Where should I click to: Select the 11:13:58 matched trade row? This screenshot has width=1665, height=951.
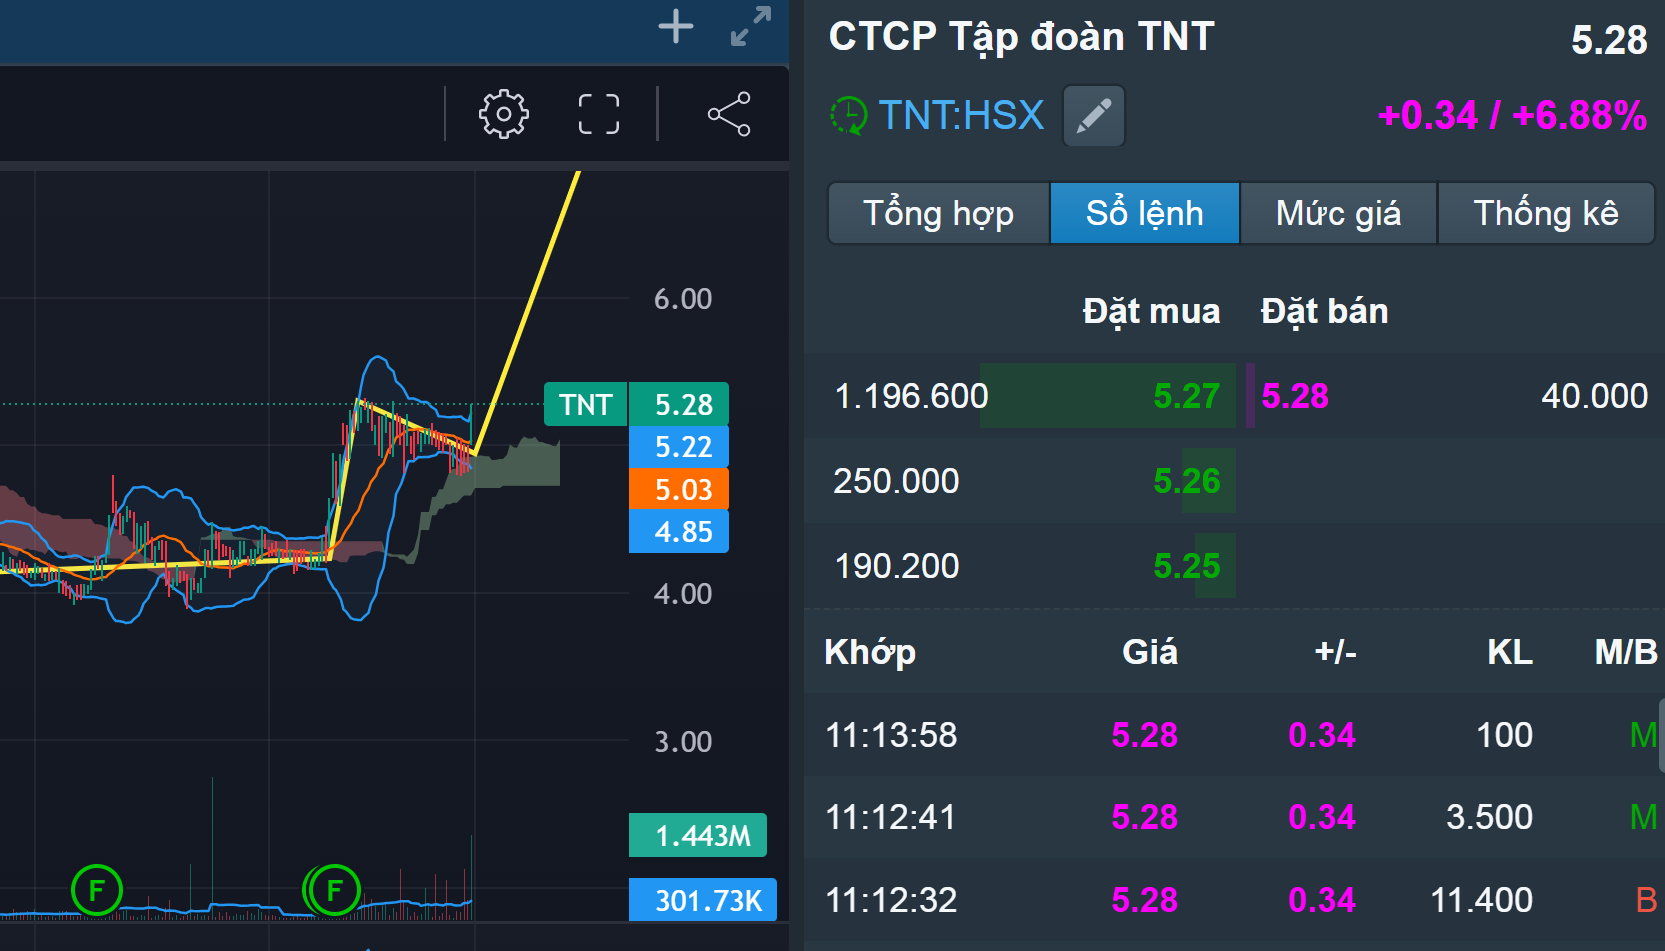(x=1234, y=735)
